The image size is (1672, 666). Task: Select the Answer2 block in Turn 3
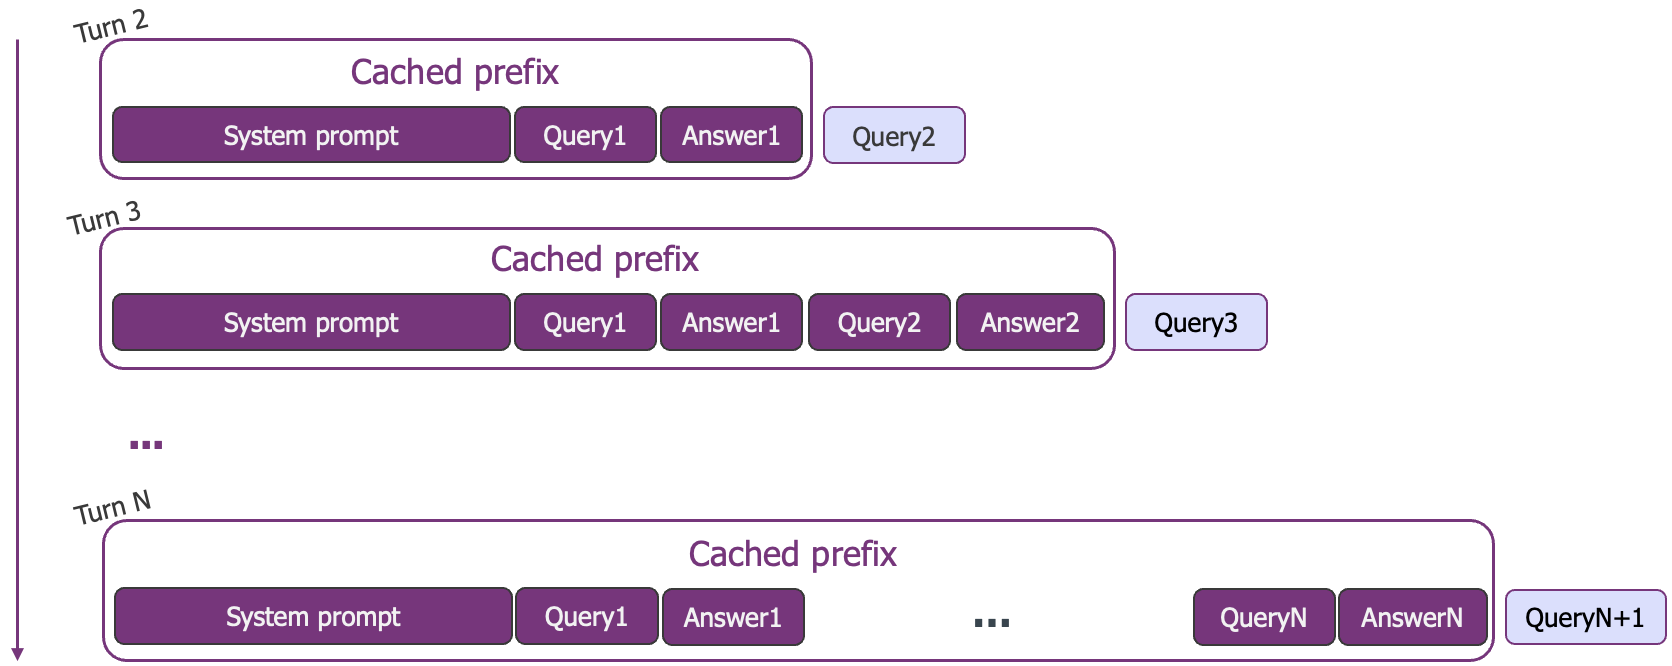1030,322
